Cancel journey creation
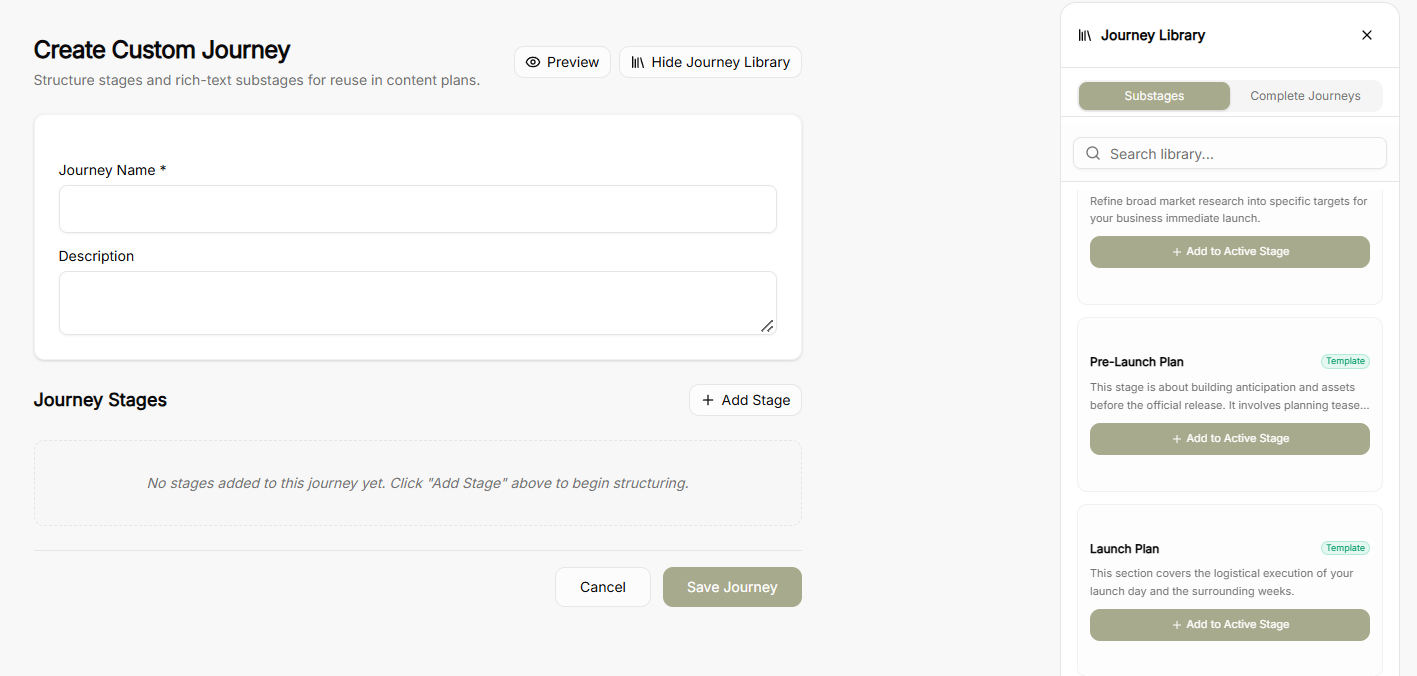1417x676 pixels. pyautogui.click(x=603, y=587)
